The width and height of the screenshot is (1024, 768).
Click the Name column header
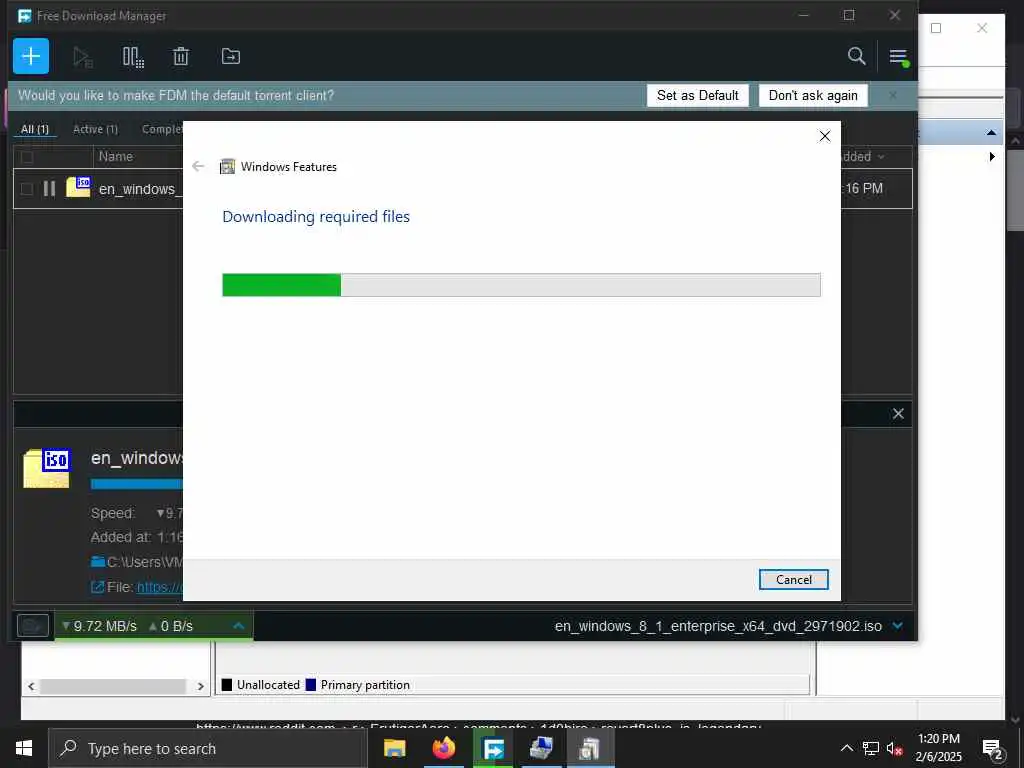(x=116, y=157)
